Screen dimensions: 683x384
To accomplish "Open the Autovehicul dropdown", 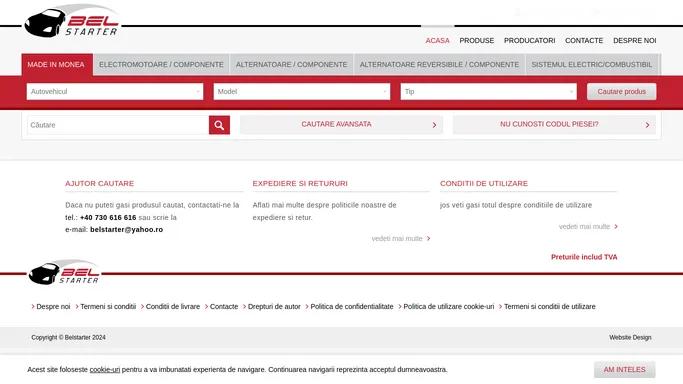I will [115, 91].
